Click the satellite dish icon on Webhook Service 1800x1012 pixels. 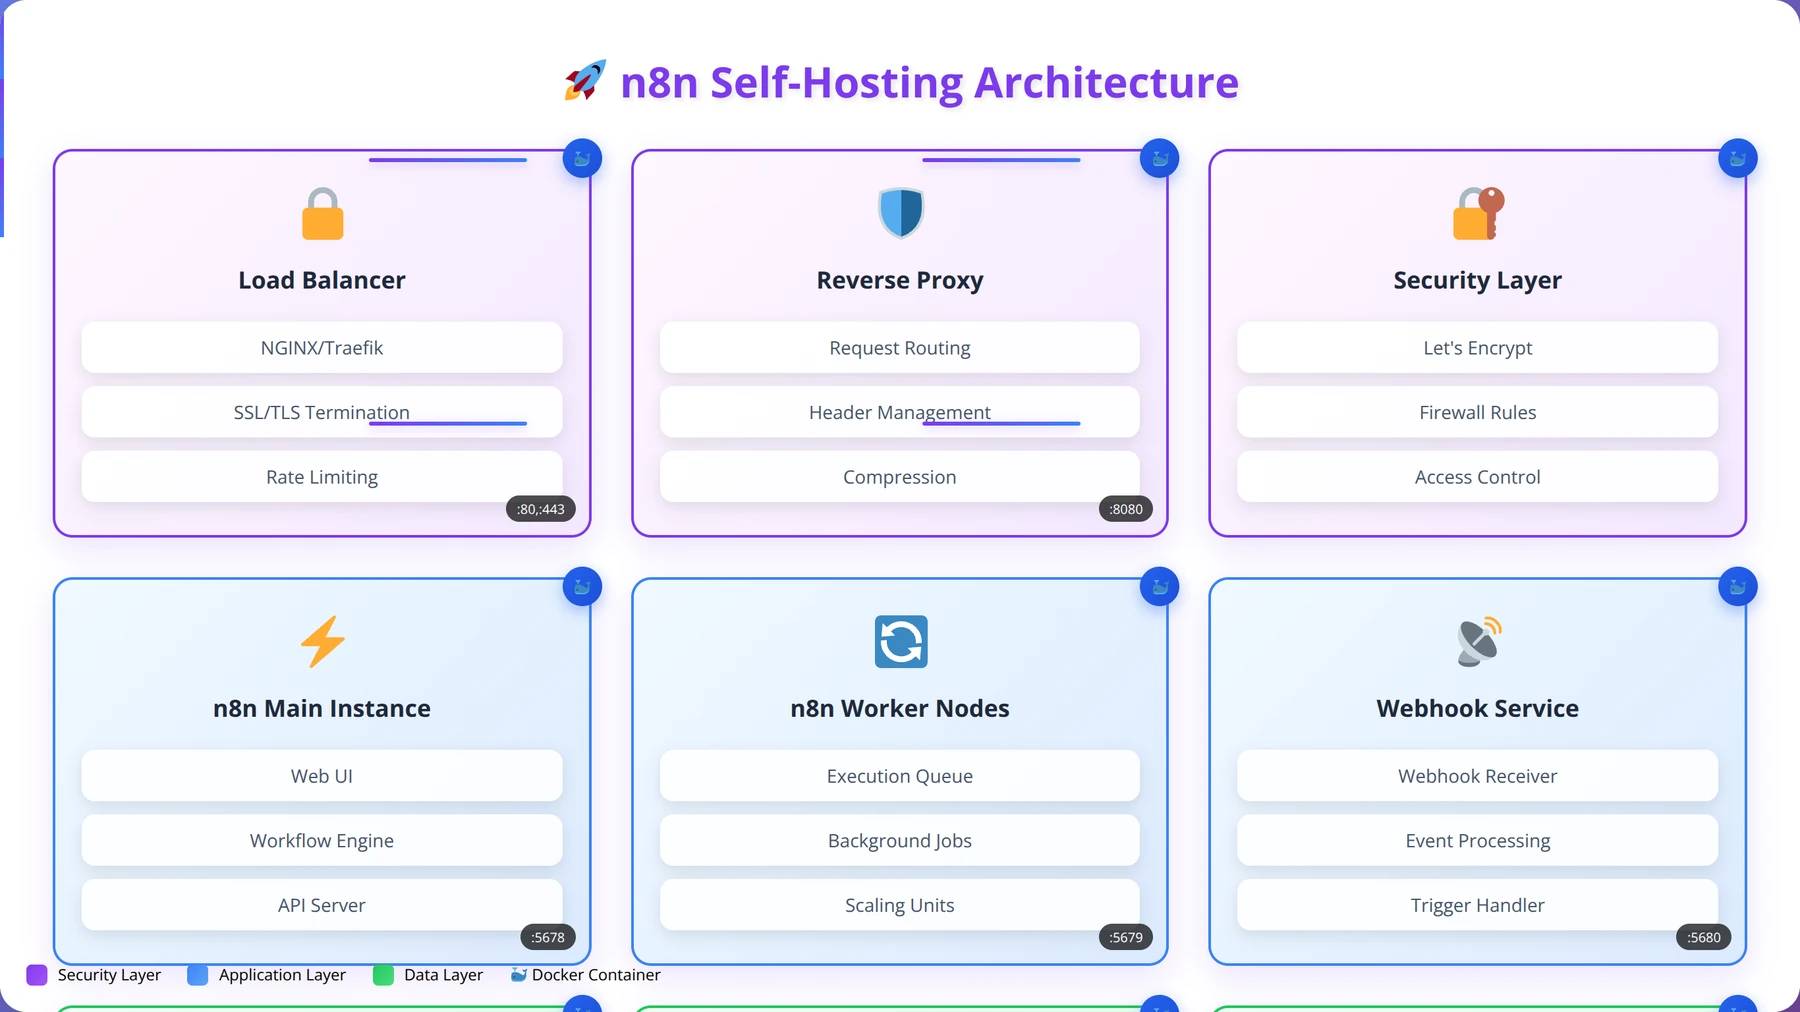coord(1478,641)
